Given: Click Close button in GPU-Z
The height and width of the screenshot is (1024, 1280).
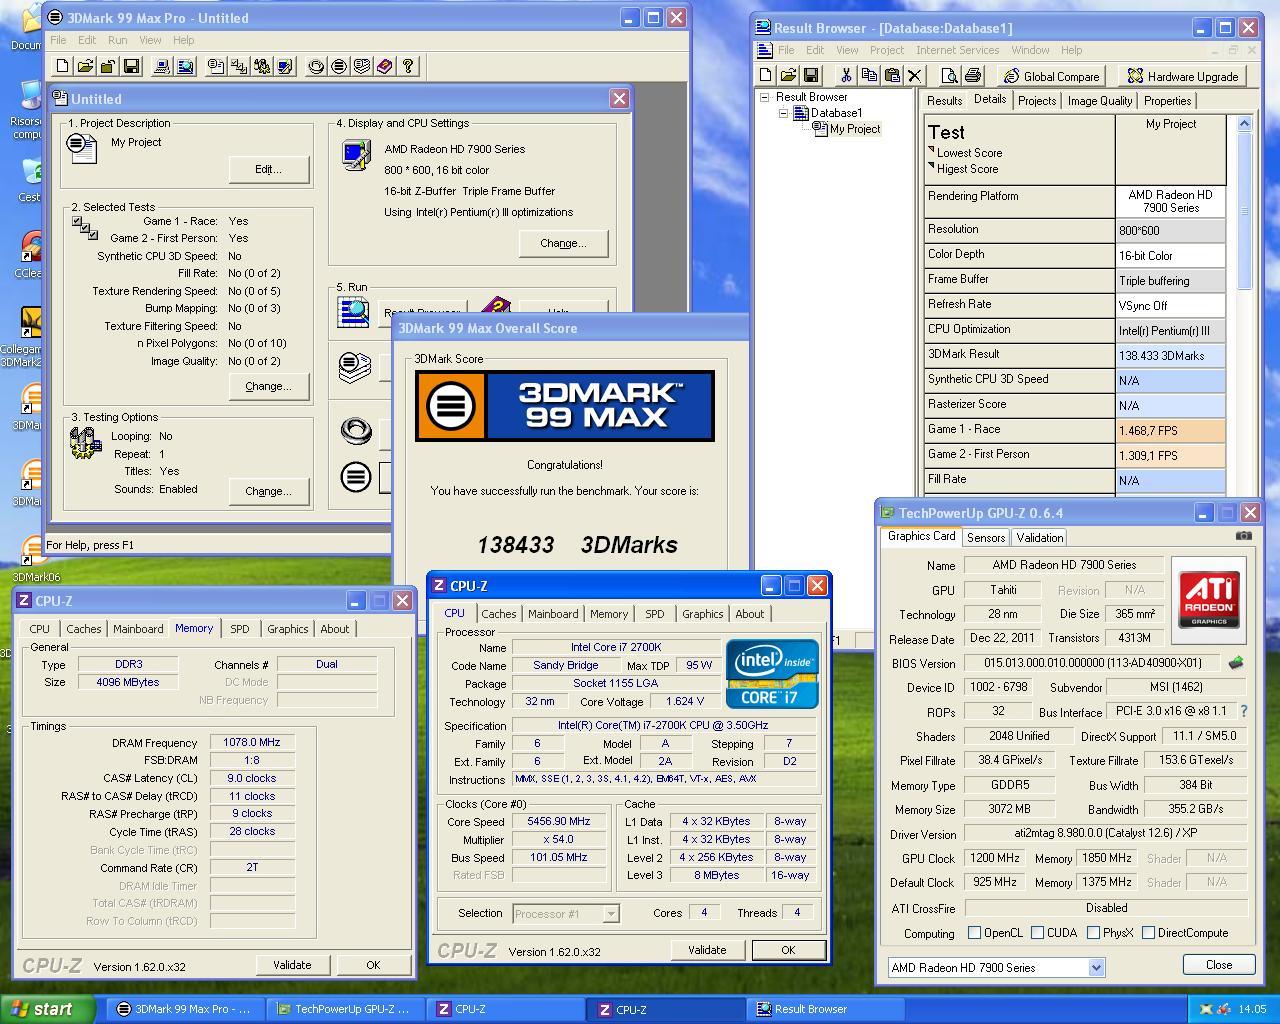Looking at the screenshot, I should point(1219,965).
